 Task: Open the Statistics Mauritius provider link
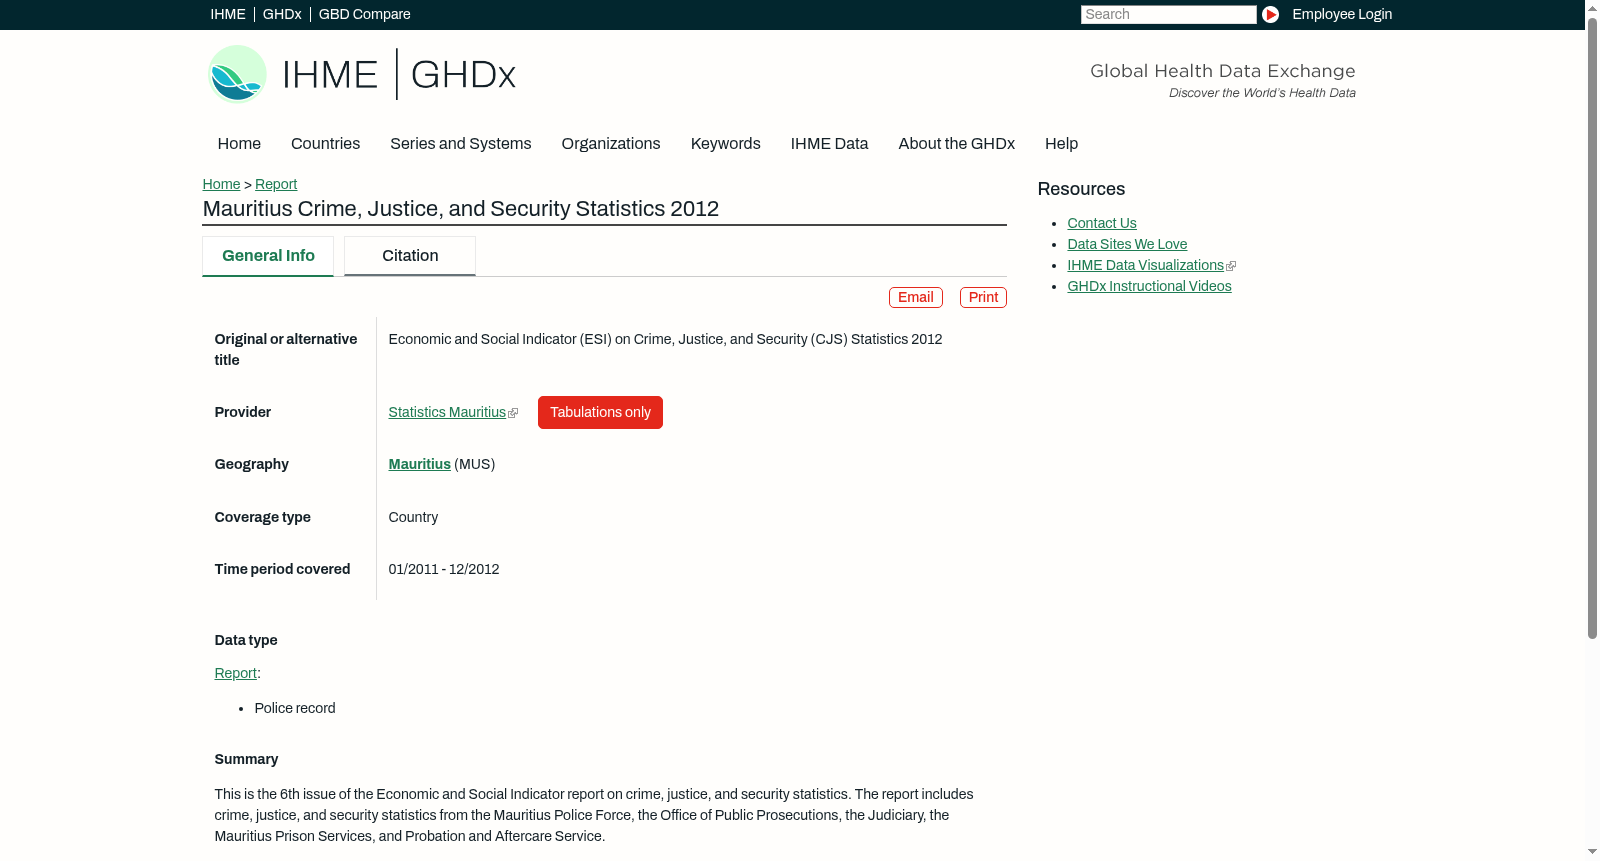click(447, 413)
